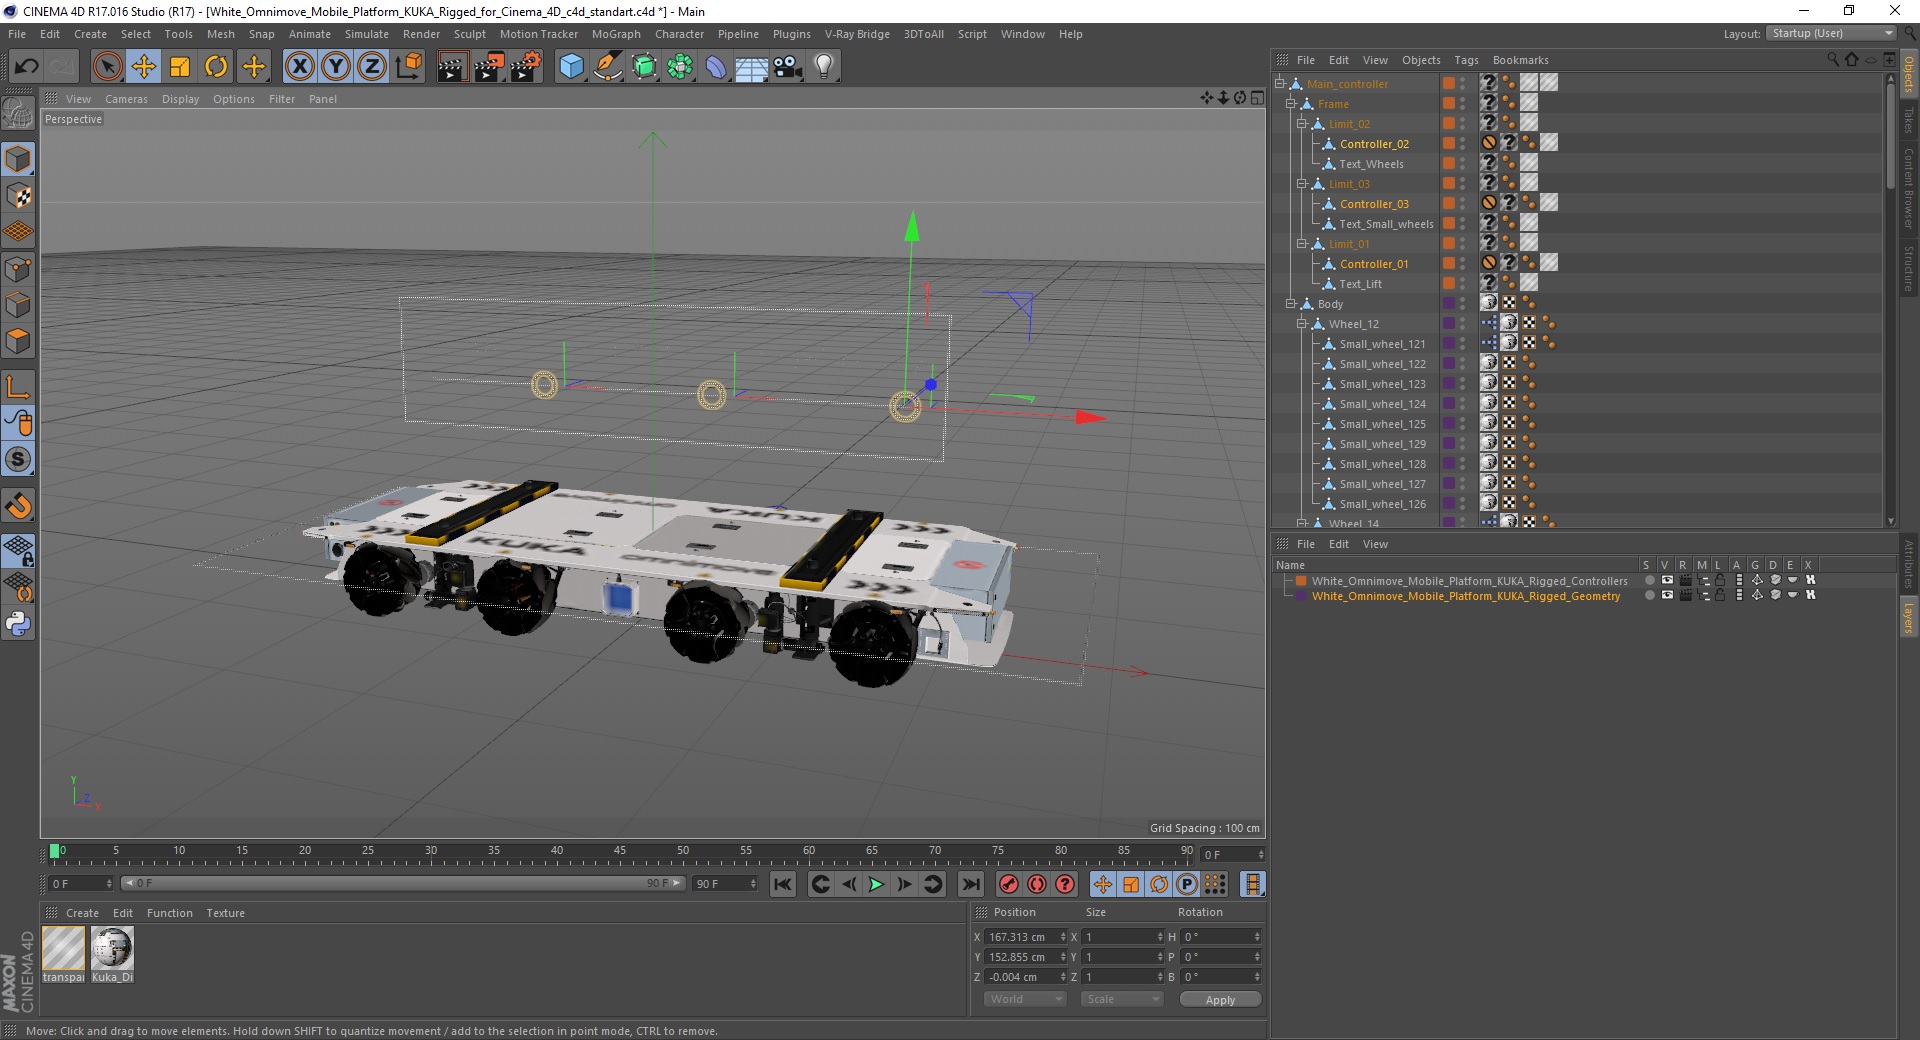Toggle Y axis lock
This screenshot has height=1040, width=1920.
pos(336,67)
